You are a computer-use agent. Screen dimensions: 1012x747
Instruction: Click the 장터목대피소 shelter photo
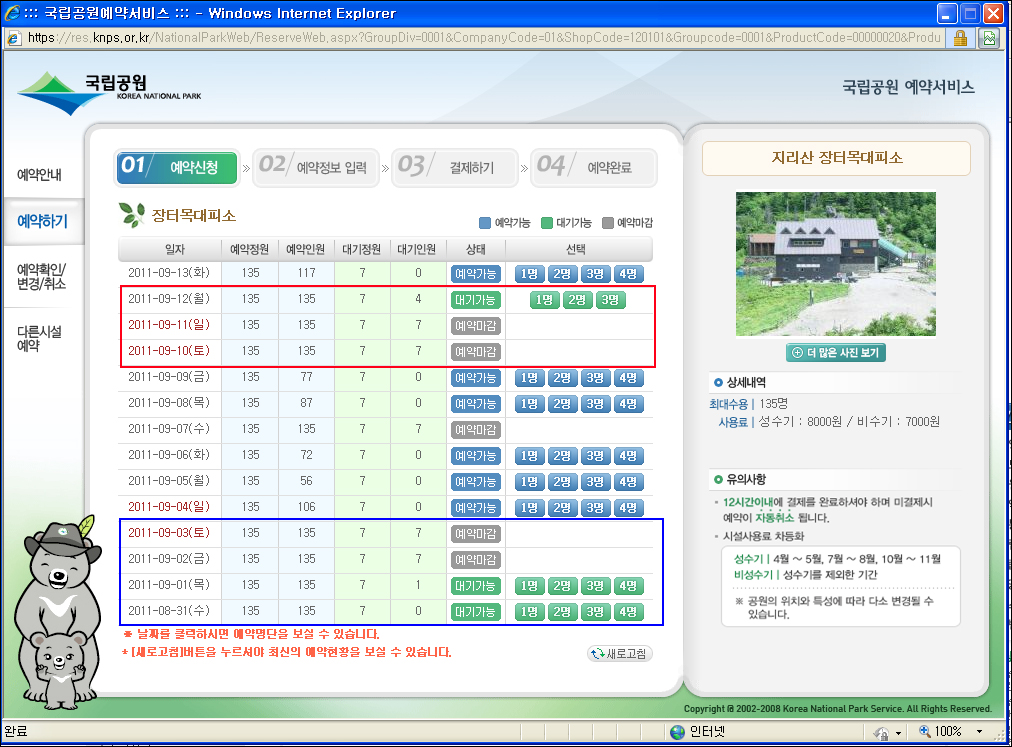[x=835, y=263]
